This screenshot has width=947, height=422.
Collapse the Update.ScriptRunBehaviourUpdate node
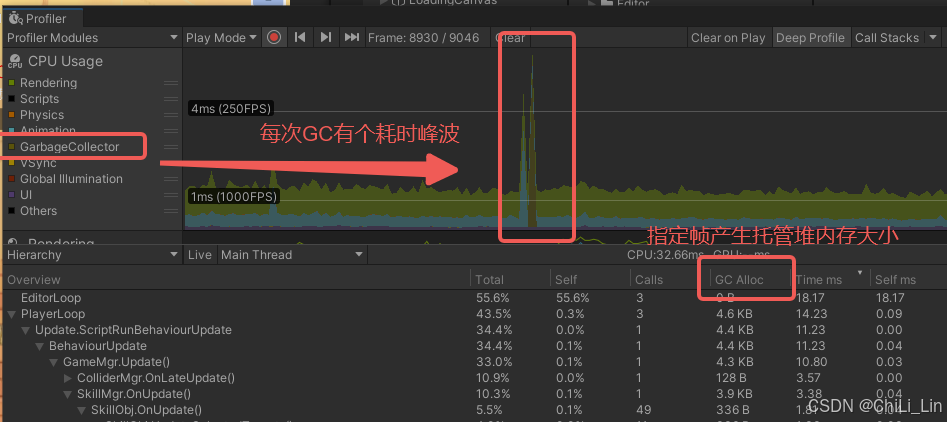(x=25, y=330)
